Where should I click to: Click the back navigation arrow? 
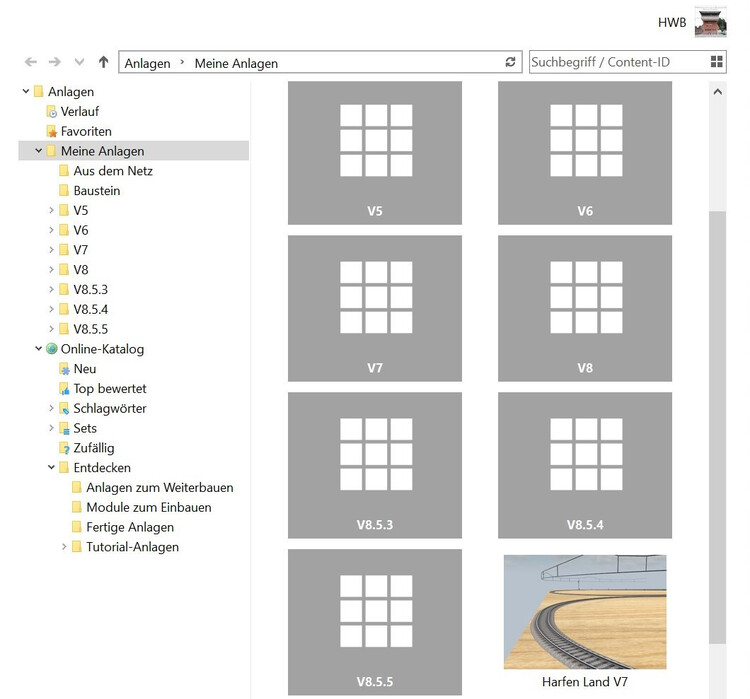point(31,62)
